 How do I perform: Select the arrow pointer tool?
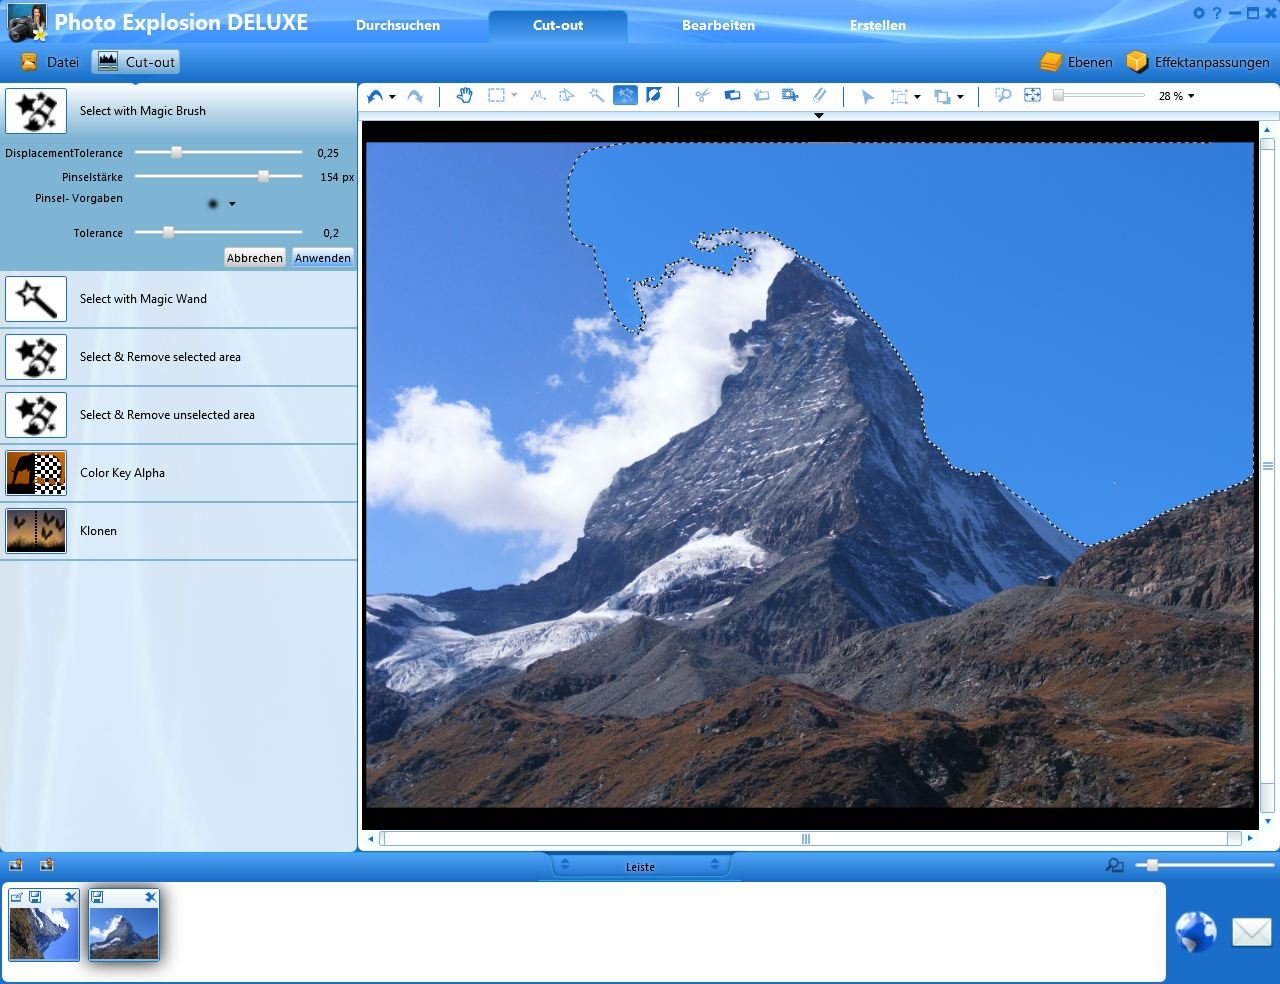point(867,96)
